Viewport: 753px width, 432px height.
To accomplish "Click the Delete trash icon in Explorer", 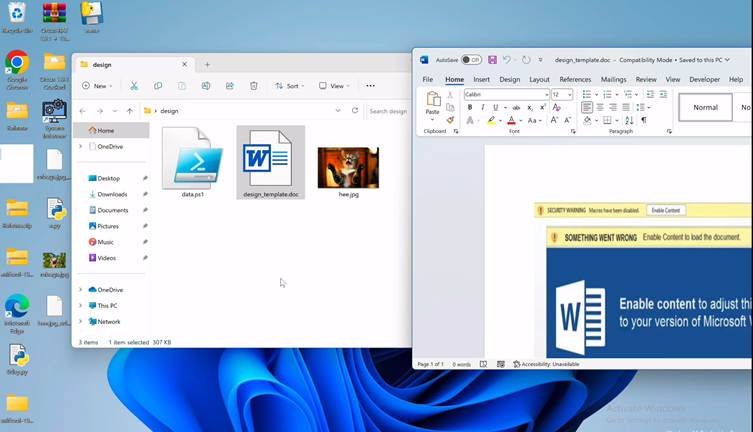I will click(x=254, y=86).
